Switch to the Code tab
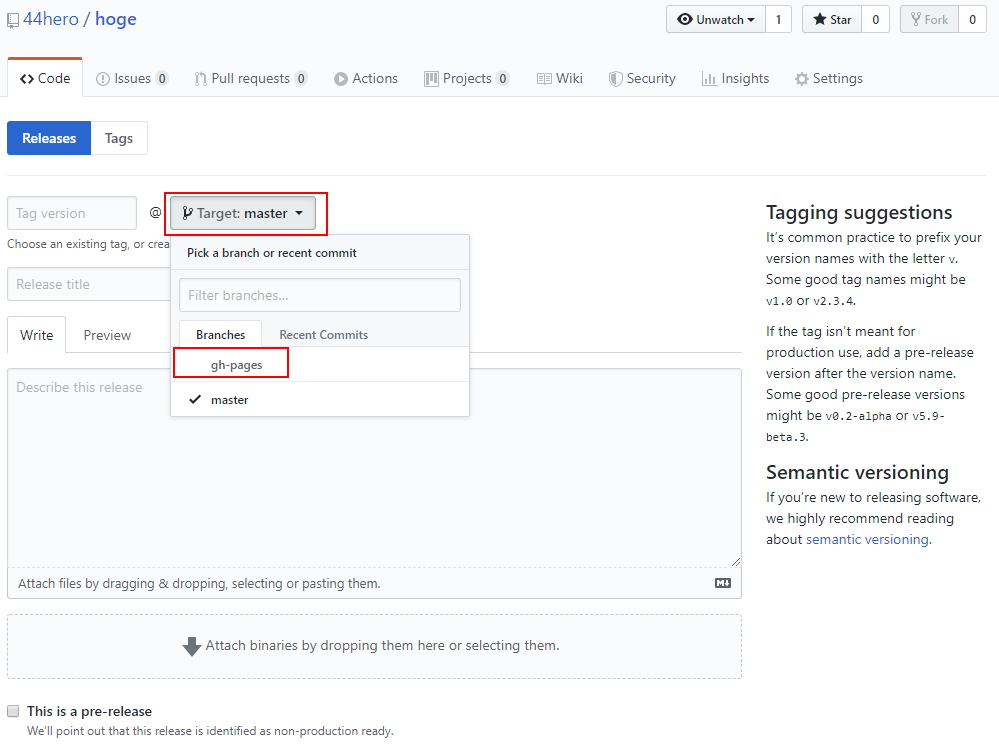Image resolution: width=999 pixels, height=752 pixels. [x=45, y=78]
